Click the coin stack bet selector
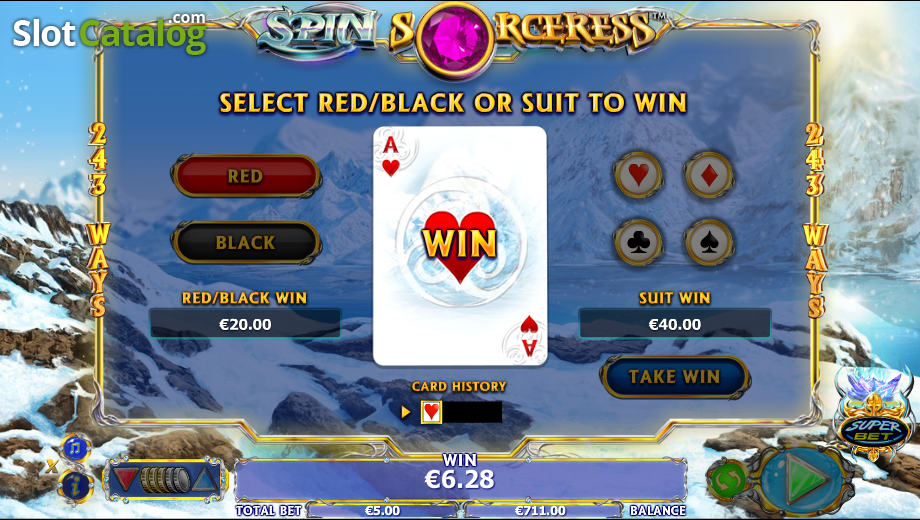 point(165,480)
